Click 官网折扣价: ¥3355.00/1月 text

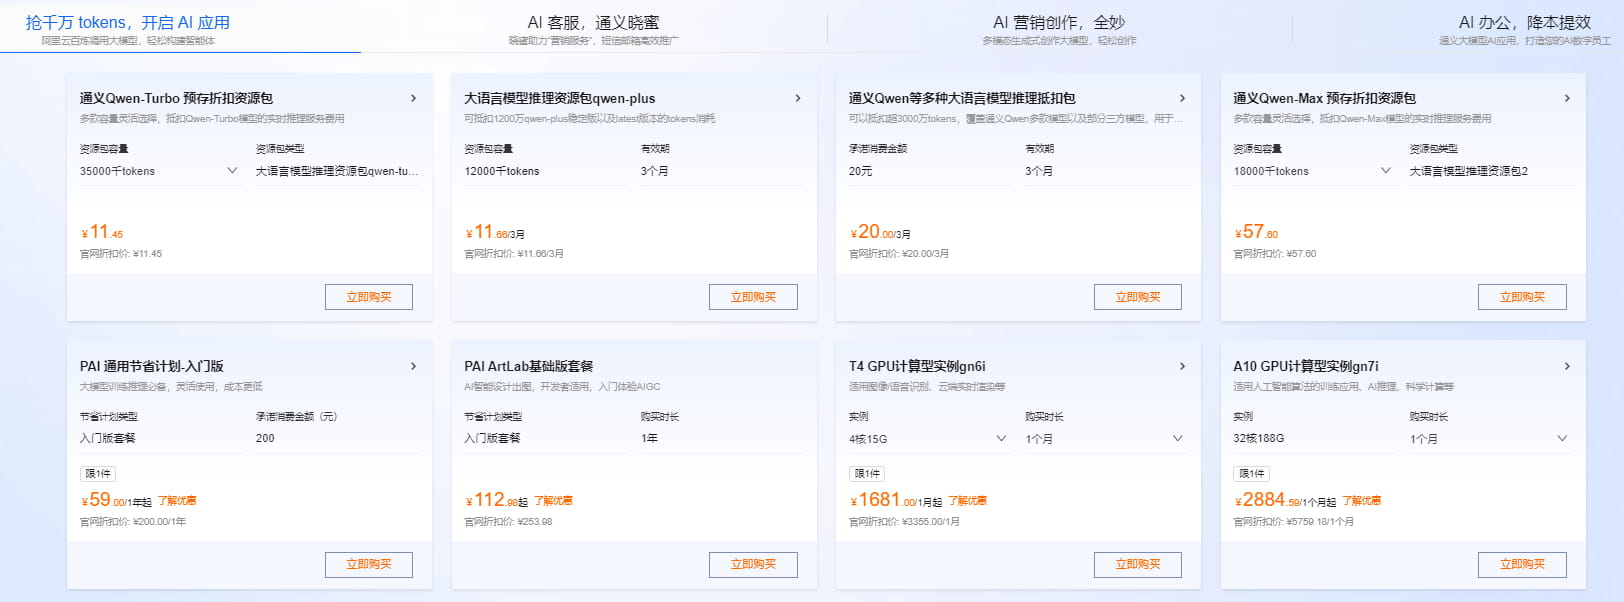(x=904, y=522)
